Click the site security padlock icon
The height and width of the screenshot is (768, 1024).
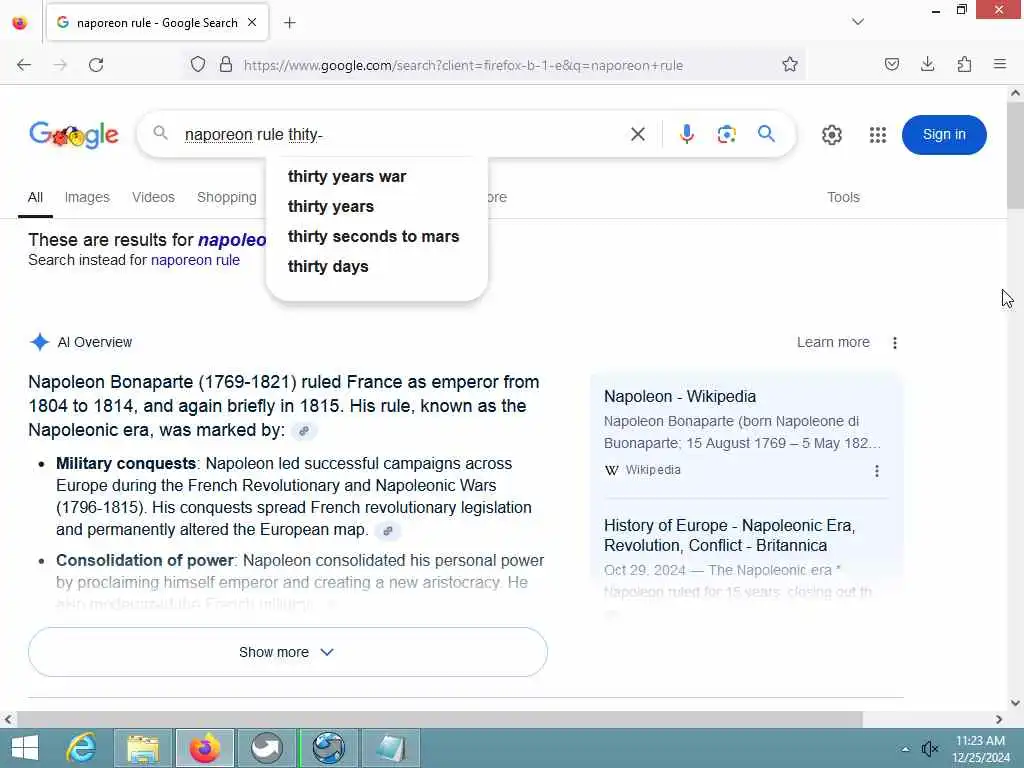226,65
